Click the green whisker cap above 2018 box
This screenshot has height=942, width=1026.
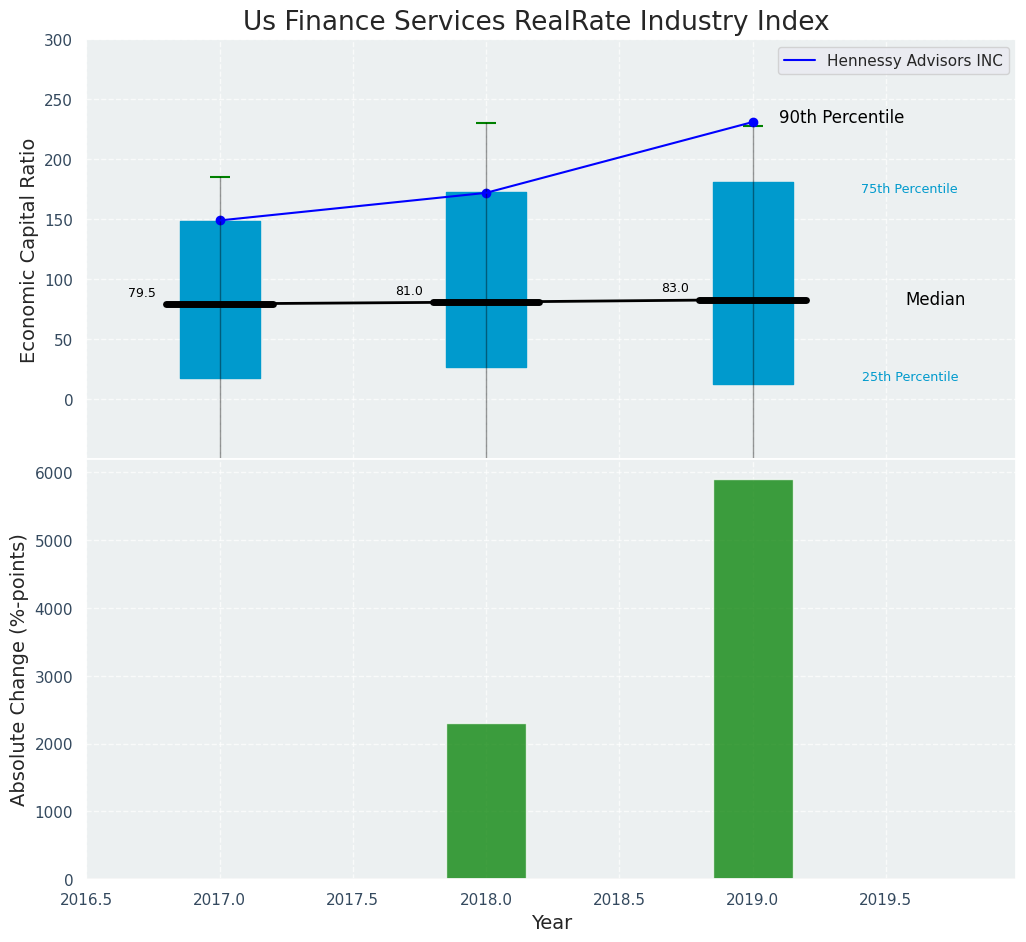pyautogui.click(x=486, y=123)
